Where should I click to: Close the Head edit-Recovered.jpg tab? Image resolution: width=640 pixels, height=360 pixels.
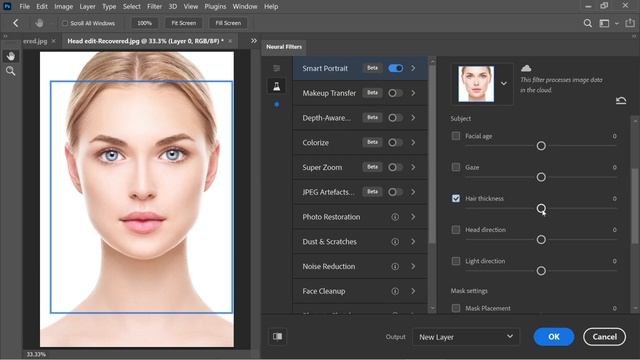pyautogui.click(x=230, y=41)
